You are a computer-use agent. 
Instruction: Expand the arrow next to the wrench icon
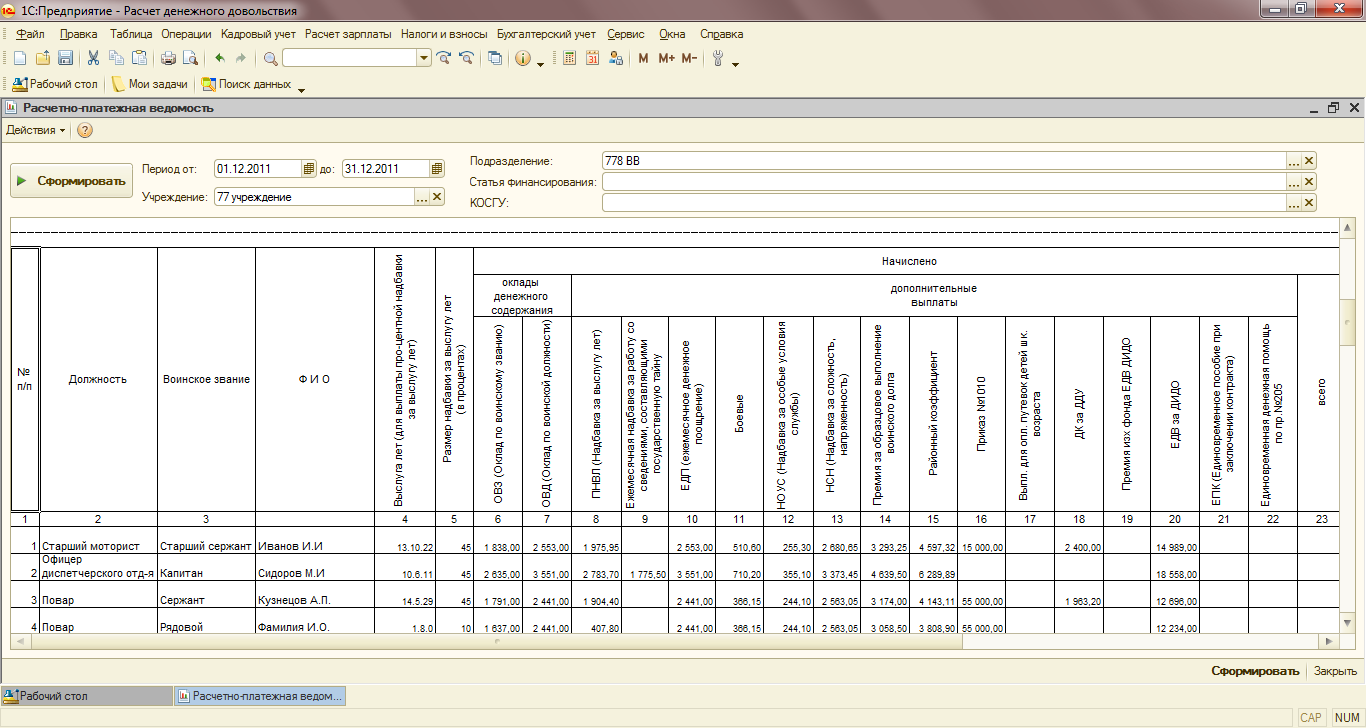pos(735,64)
